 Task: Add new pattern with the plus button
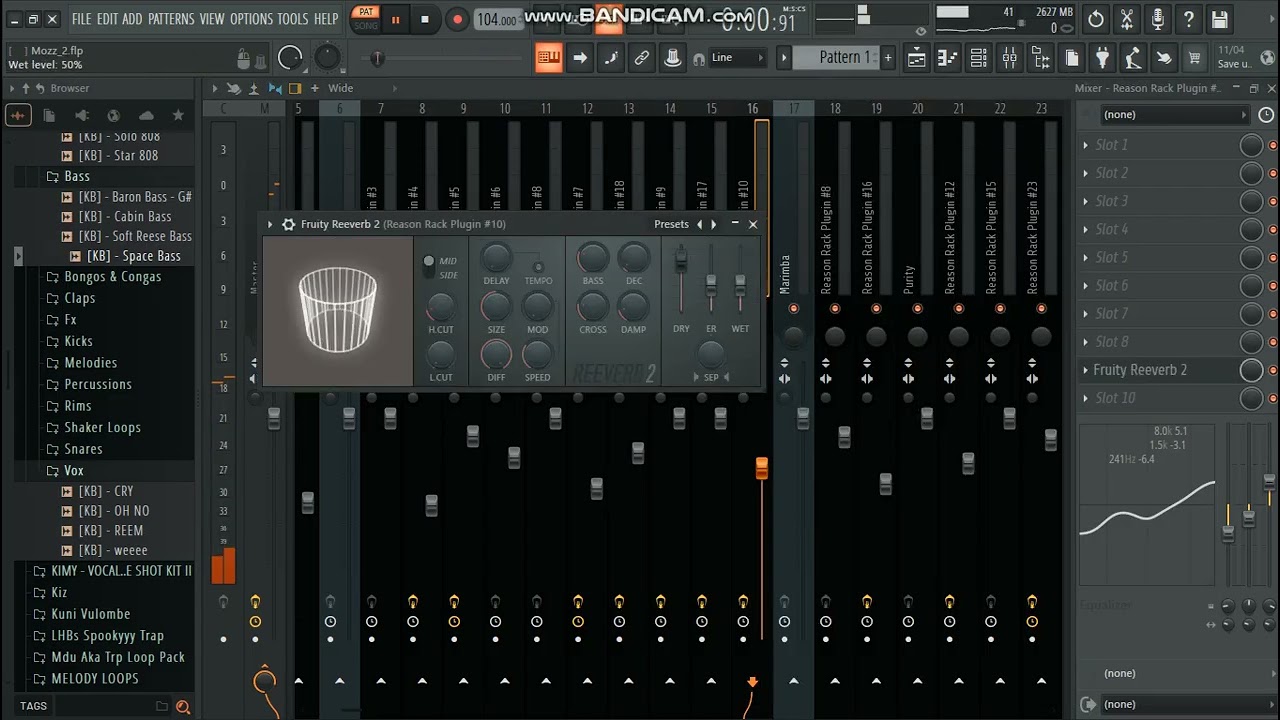(887, 58)
